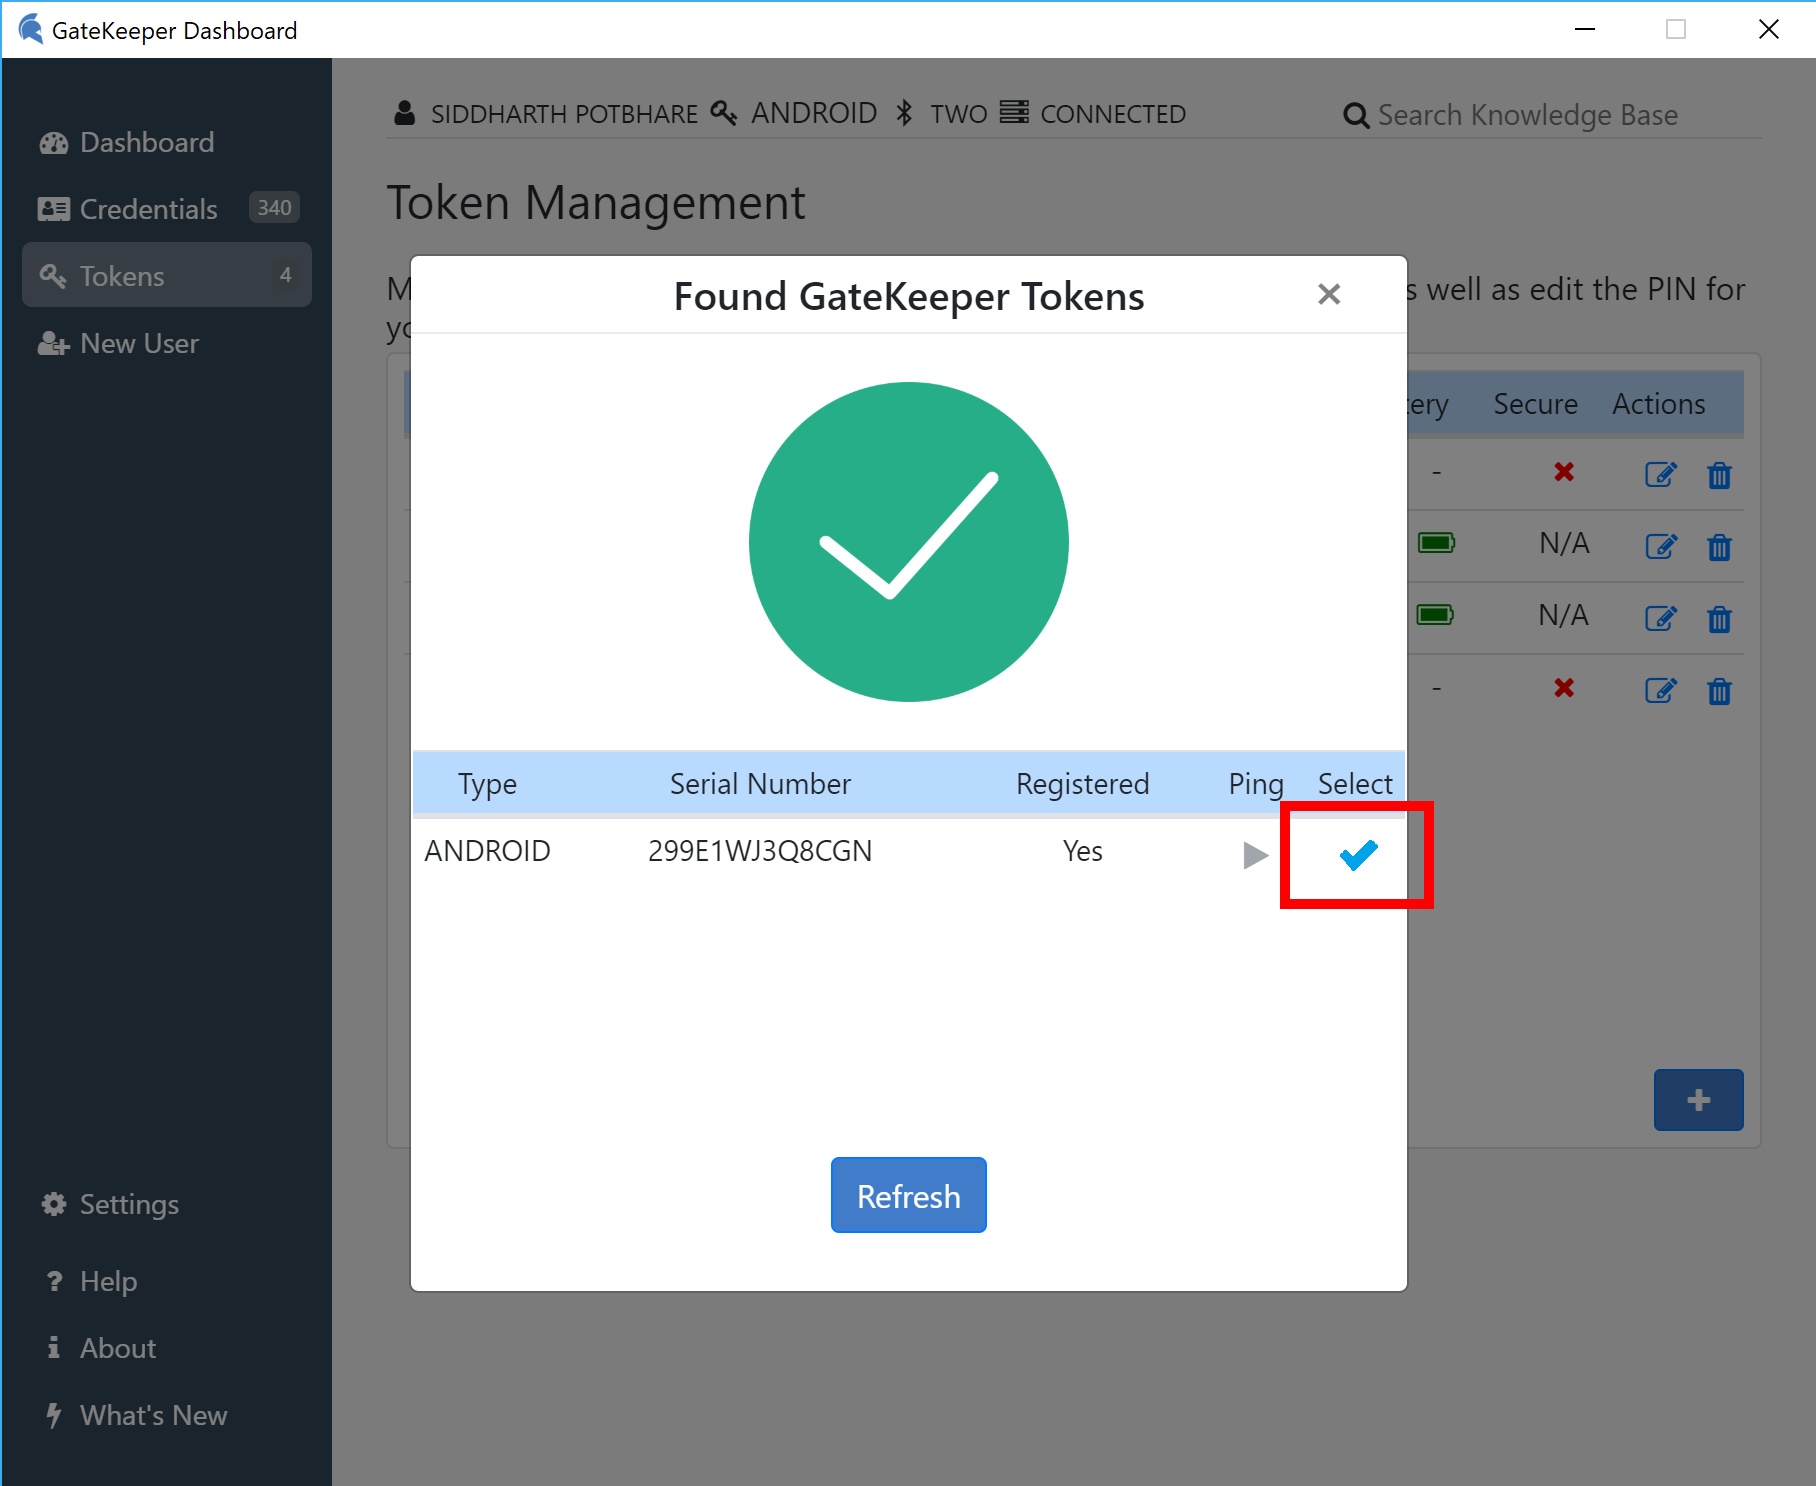Click the trash delete icon in the first row
Image resolution: width=1816 pixels, height=1486 pixels.
tap(1719, 477)
